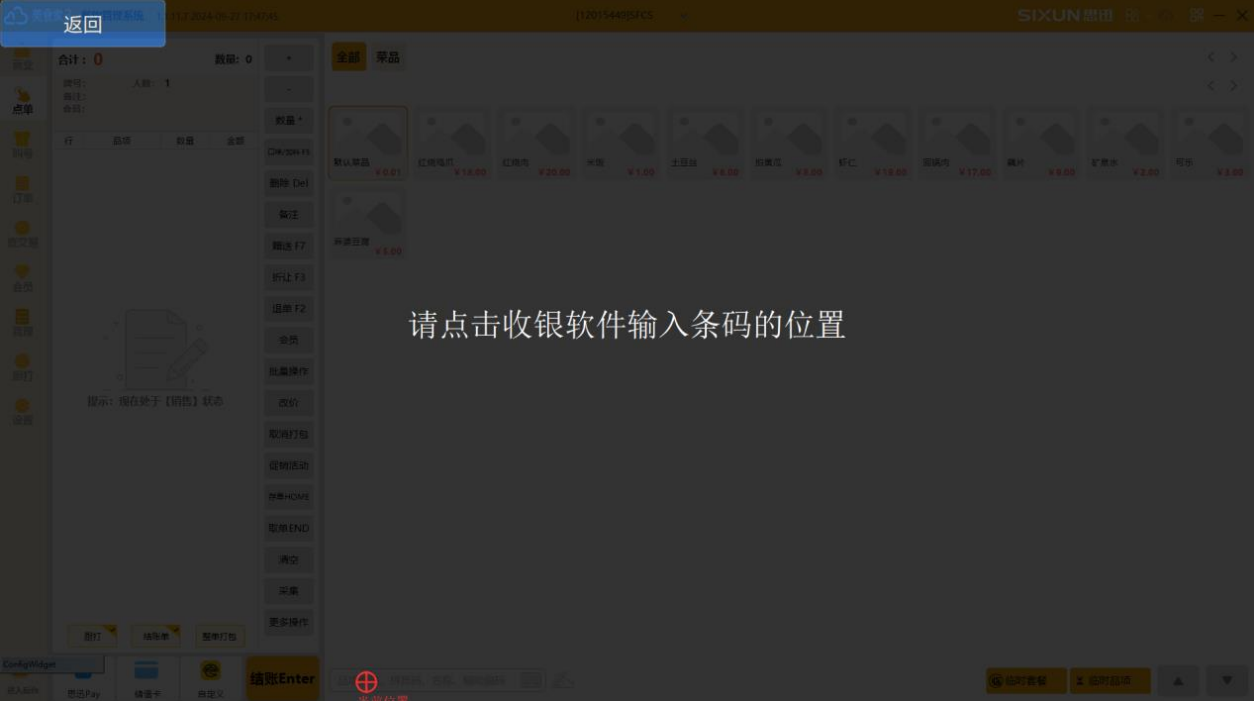The height and width of the screenshot is (701, 1256).
Task: Select the 麻婆豆腐 product card
Action: pos(368,223)
